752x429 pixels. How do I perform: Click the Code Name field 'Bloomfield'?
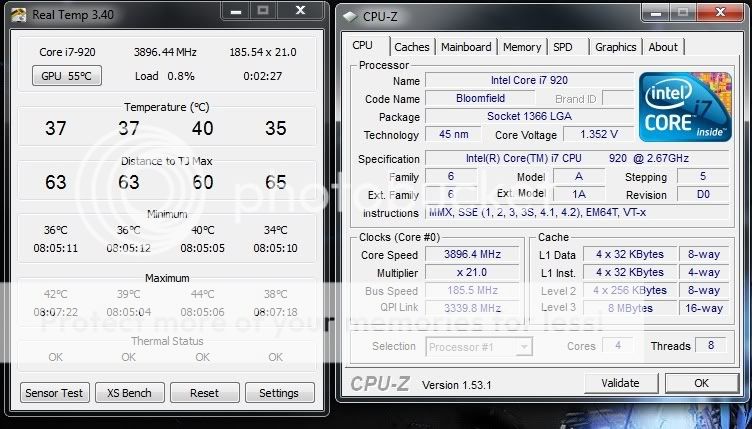(480, 98)
